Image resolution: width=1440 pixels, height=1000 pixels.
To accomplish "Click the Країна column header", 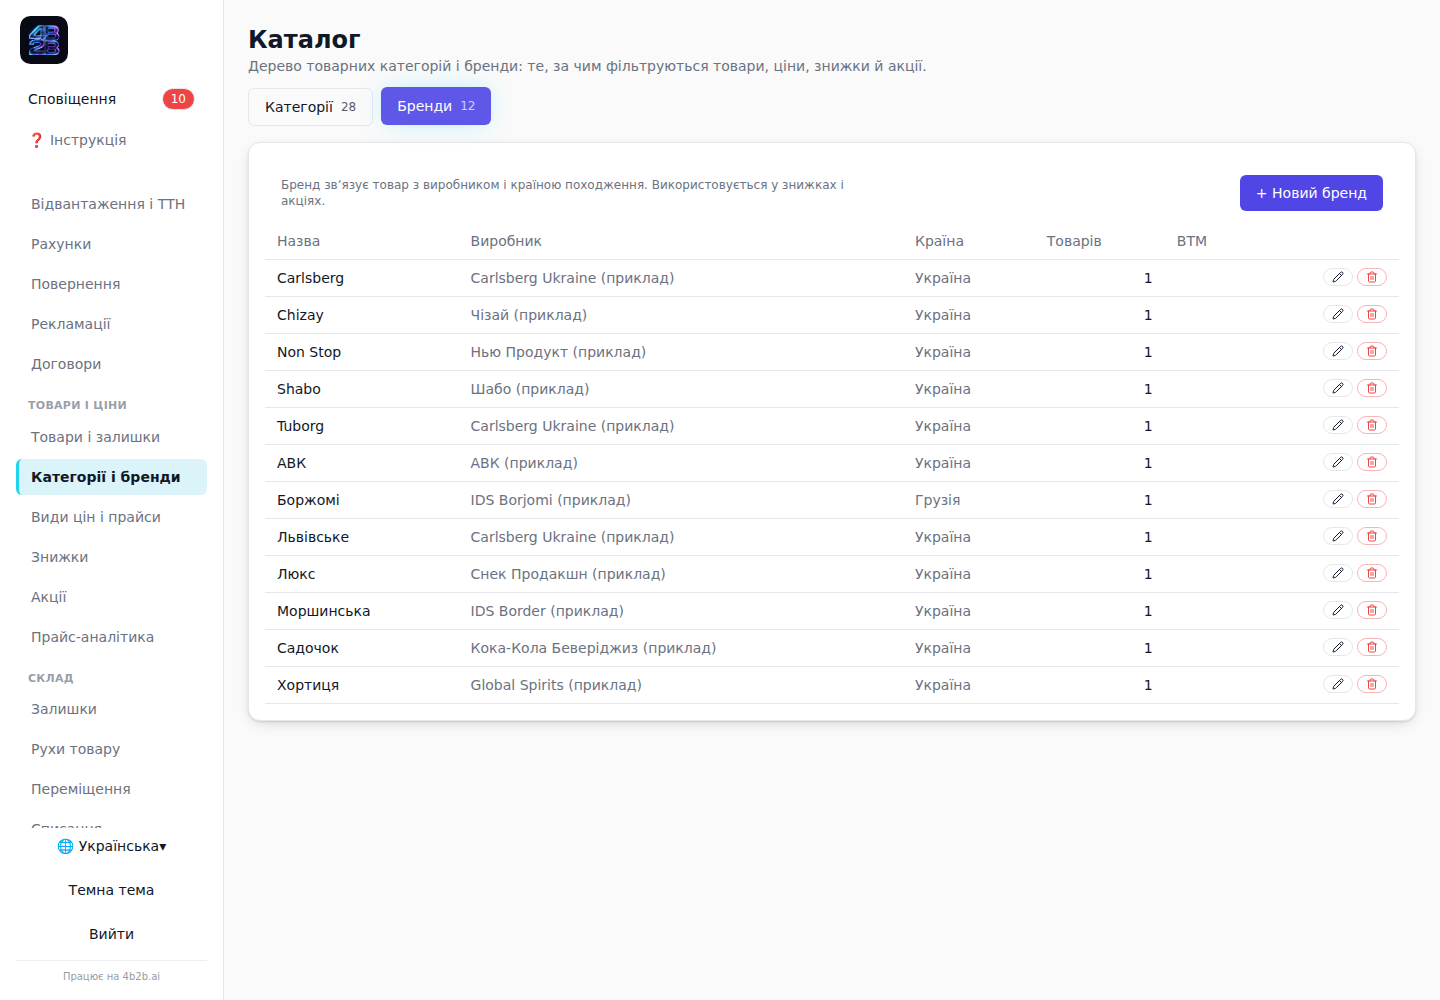I will pos(939,241).
